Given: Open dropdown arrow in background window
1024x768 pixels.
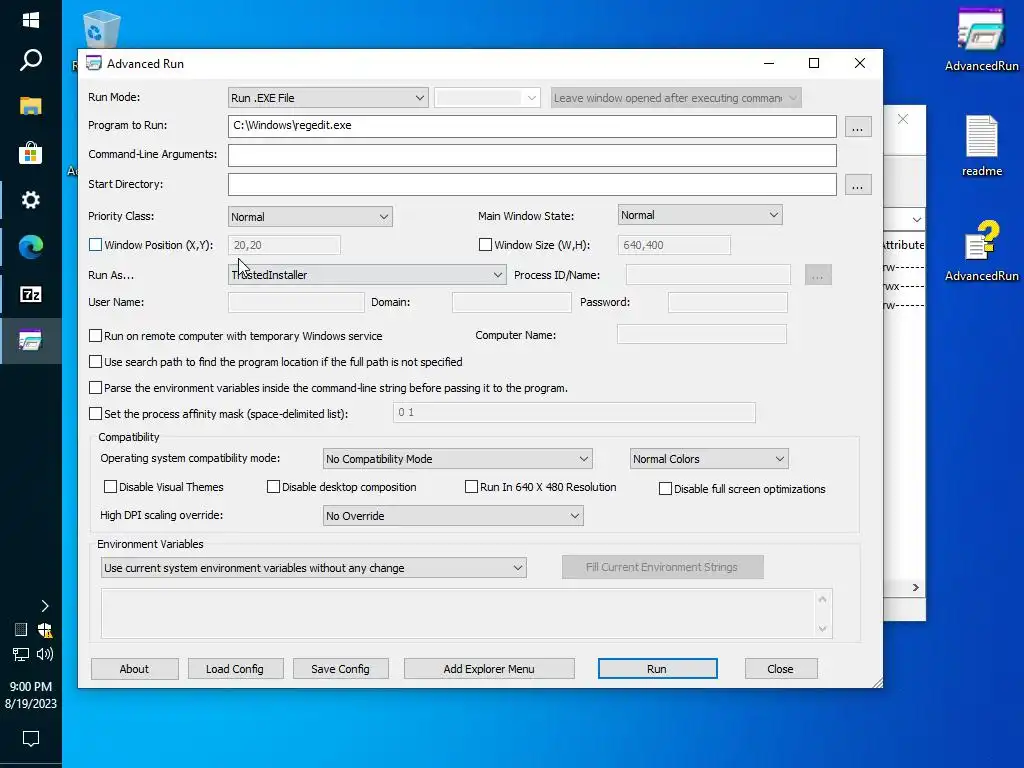Looking at the screenshot, I should (x=917, y=219).
